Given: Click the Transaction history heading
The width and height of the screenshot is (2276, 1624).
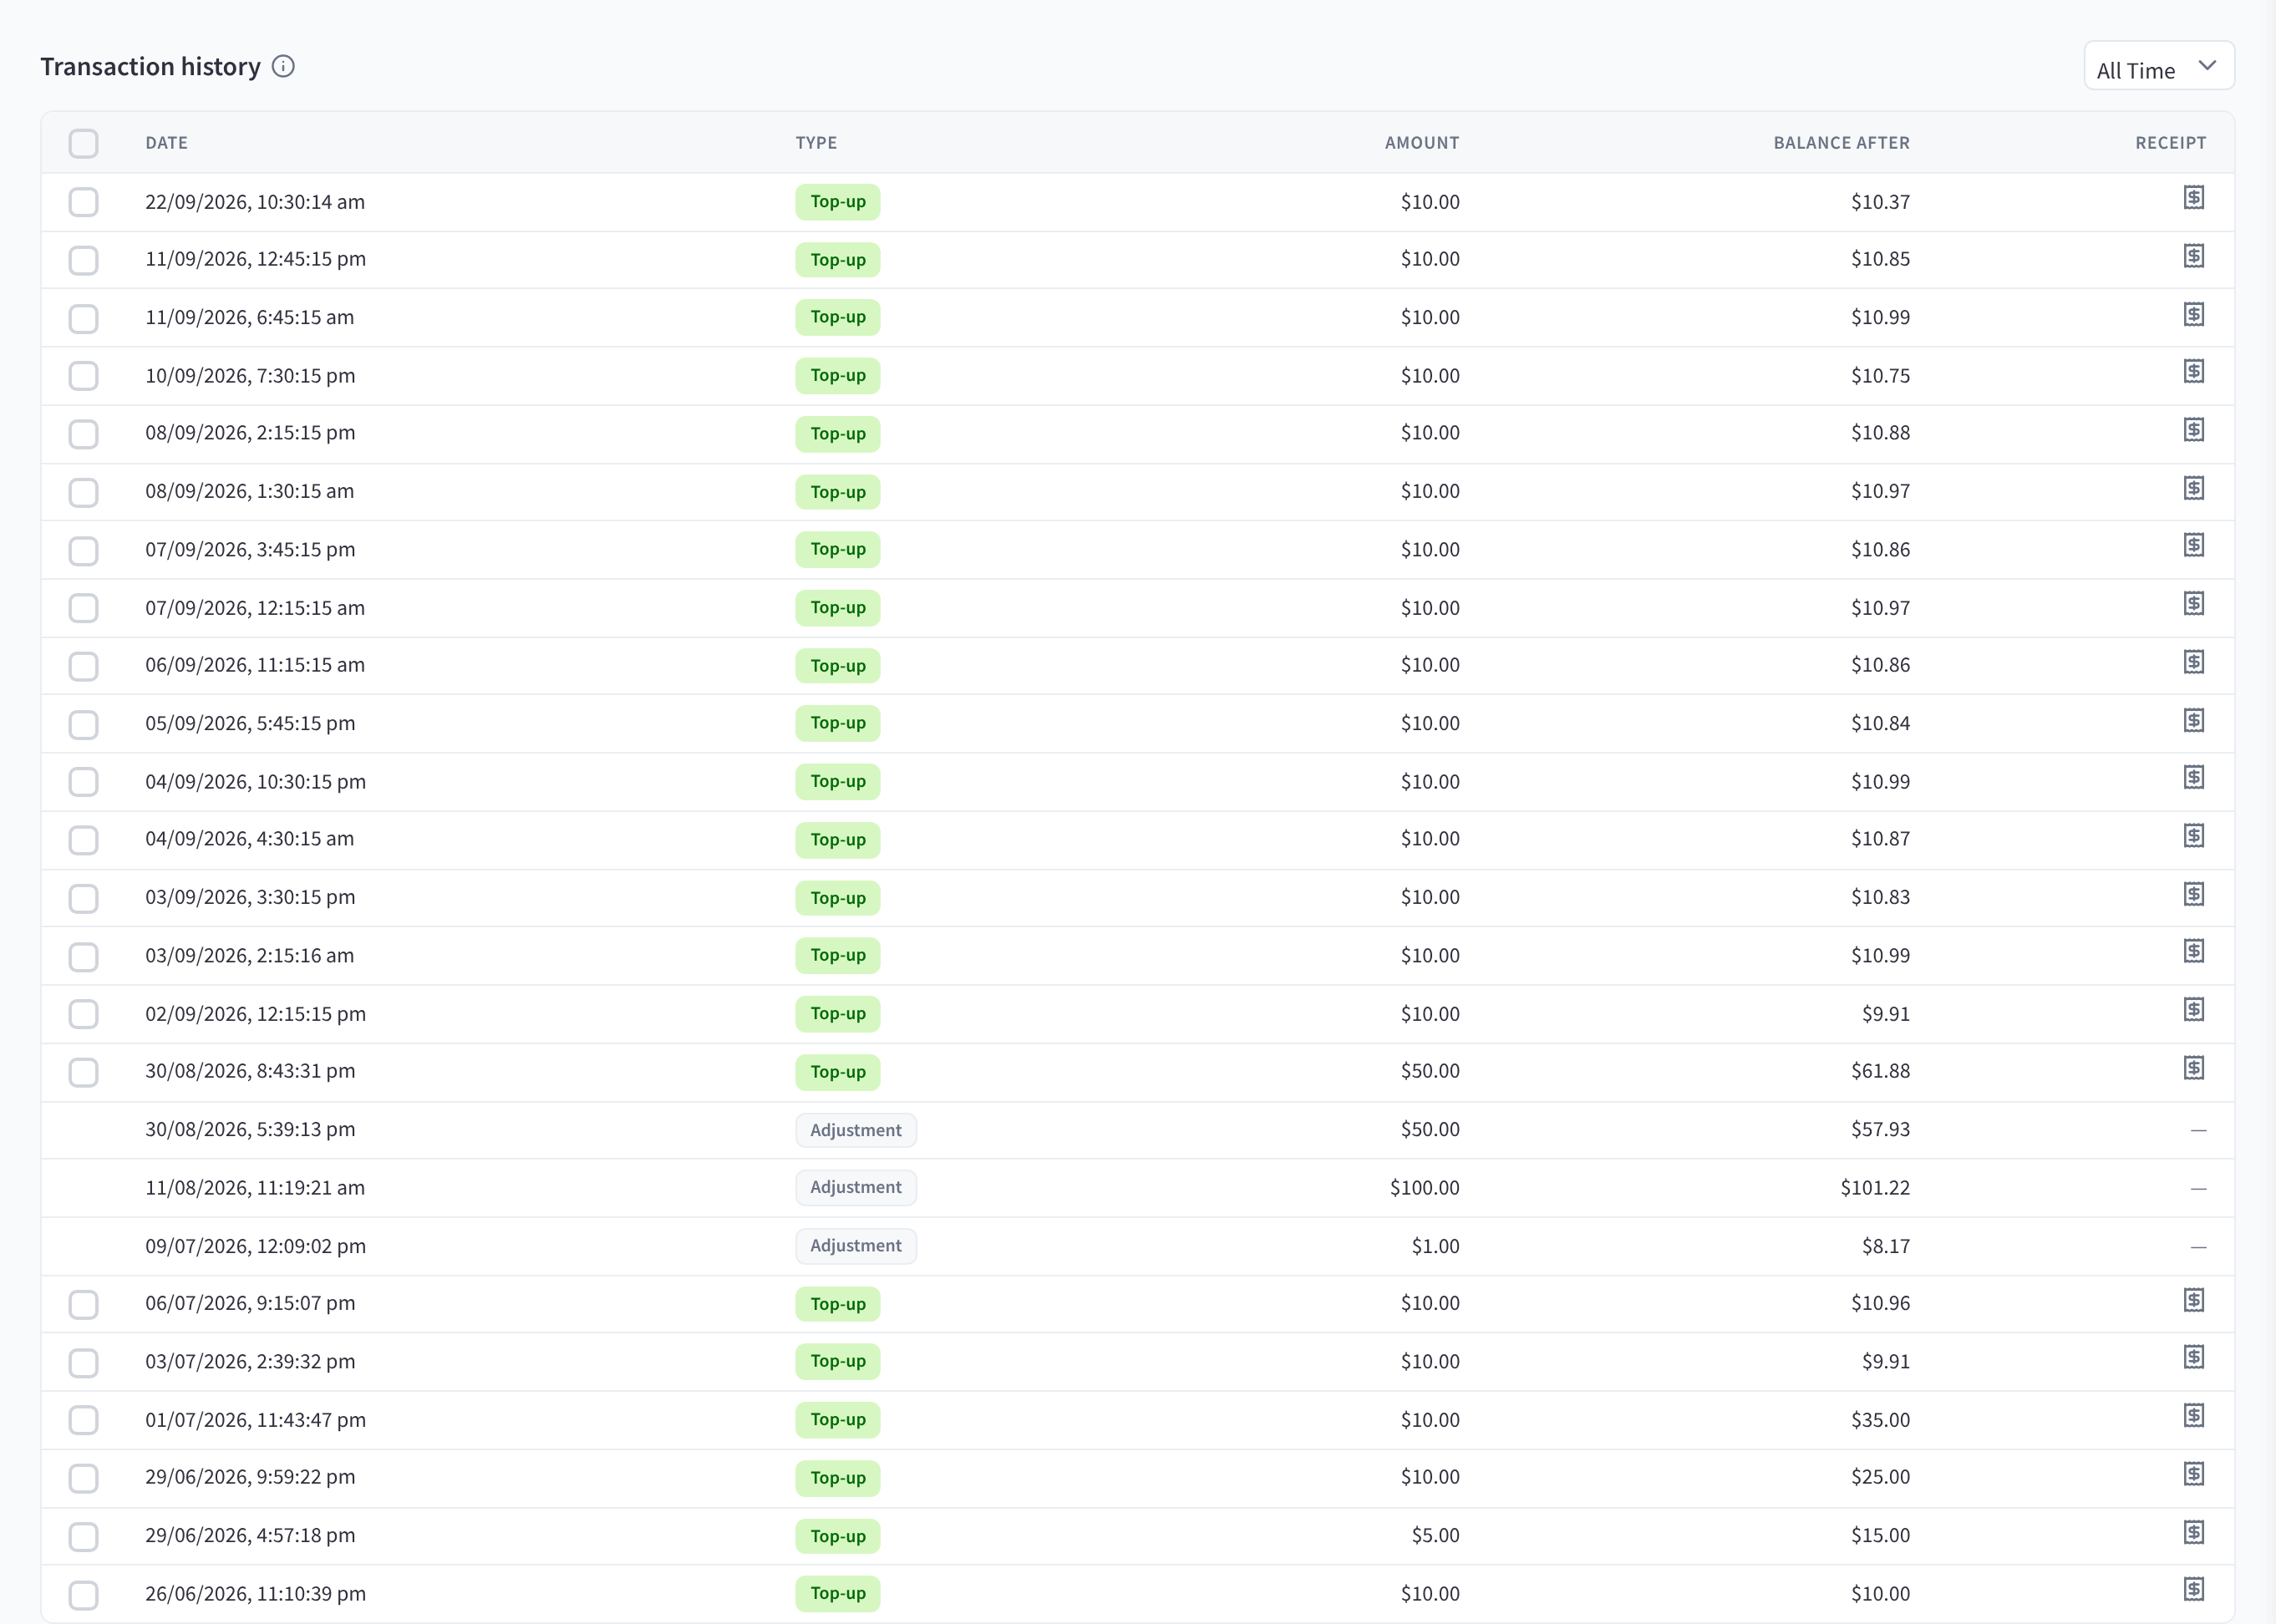Looking at the screenshot, I should 150,67.
